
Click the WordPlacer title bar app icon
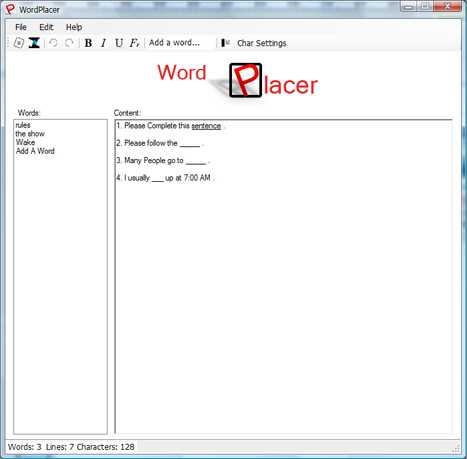pos(10,9)
